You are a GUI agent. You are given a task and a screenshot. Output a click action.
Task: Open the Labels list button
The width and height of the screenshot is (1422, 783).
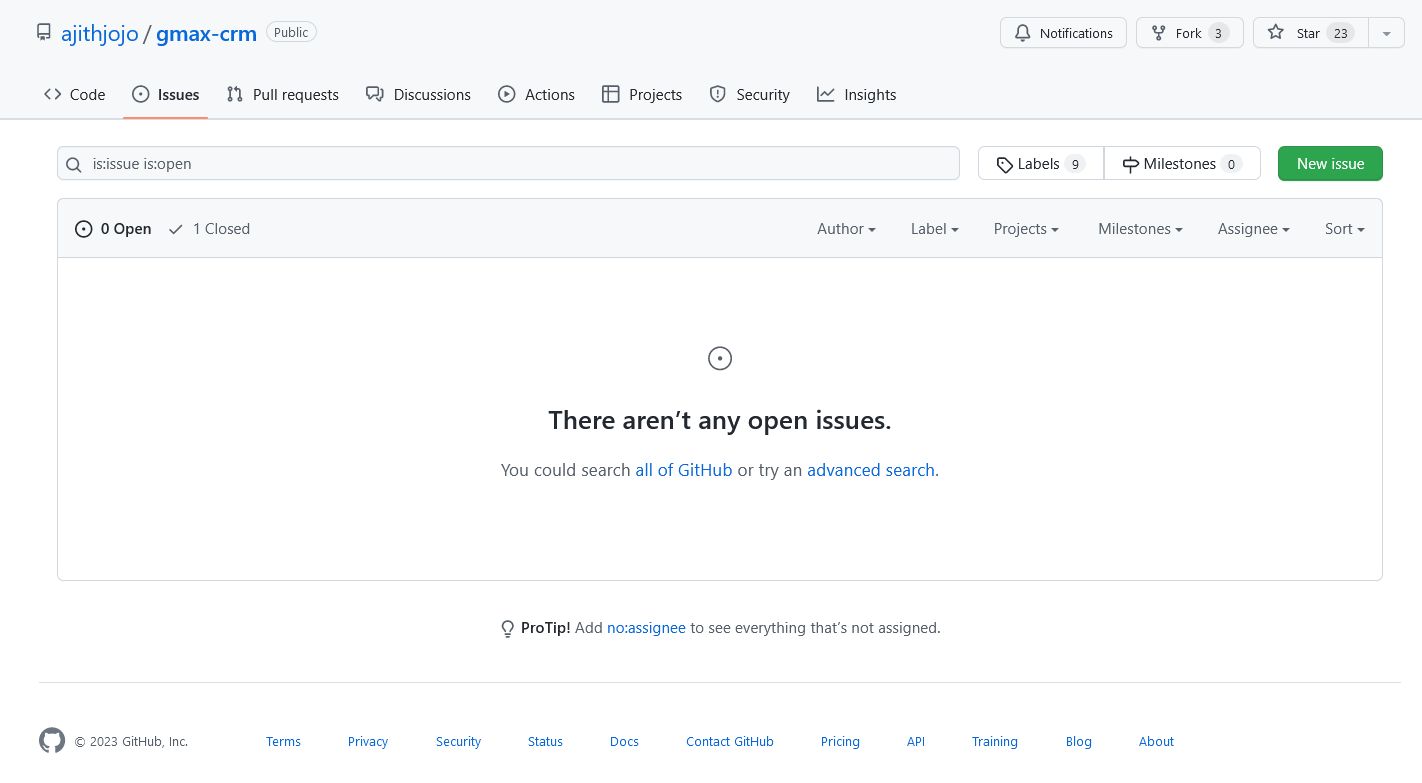click(1041, 164)
